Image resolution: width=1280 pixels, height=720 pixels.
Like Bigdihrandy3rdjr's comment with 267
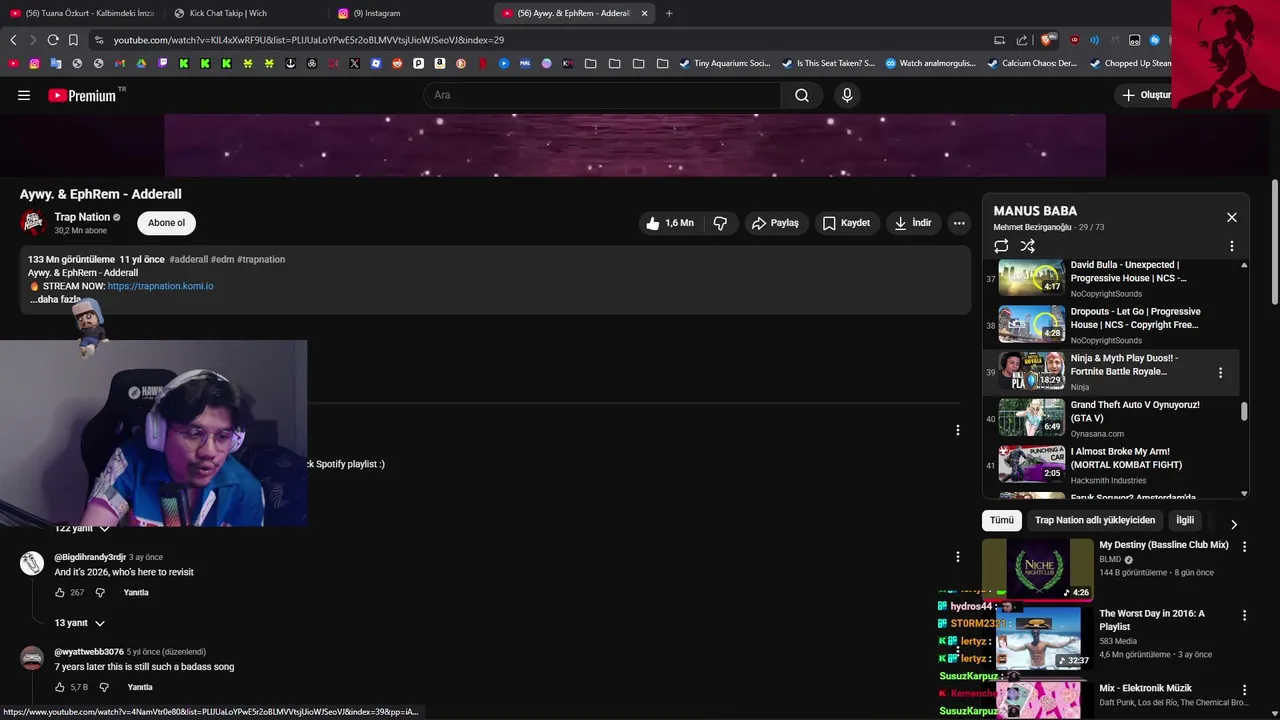point(60,593)
